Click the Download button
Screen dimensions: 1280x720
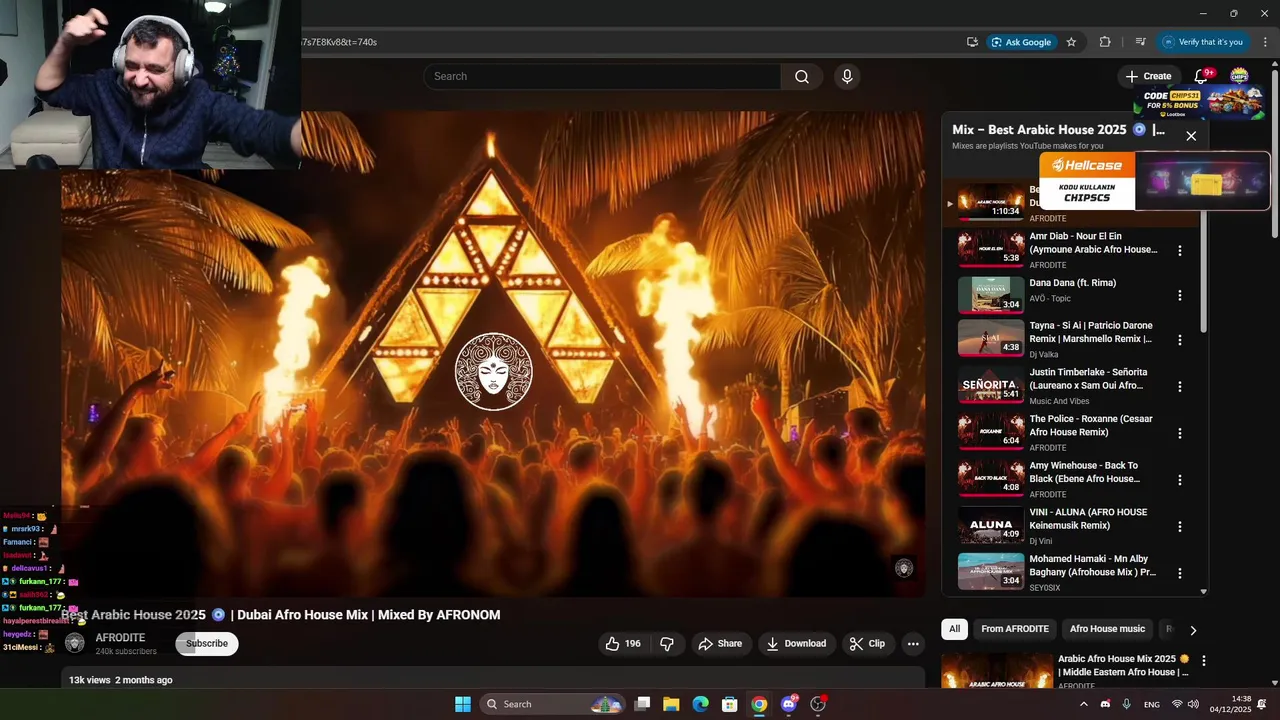796,644
